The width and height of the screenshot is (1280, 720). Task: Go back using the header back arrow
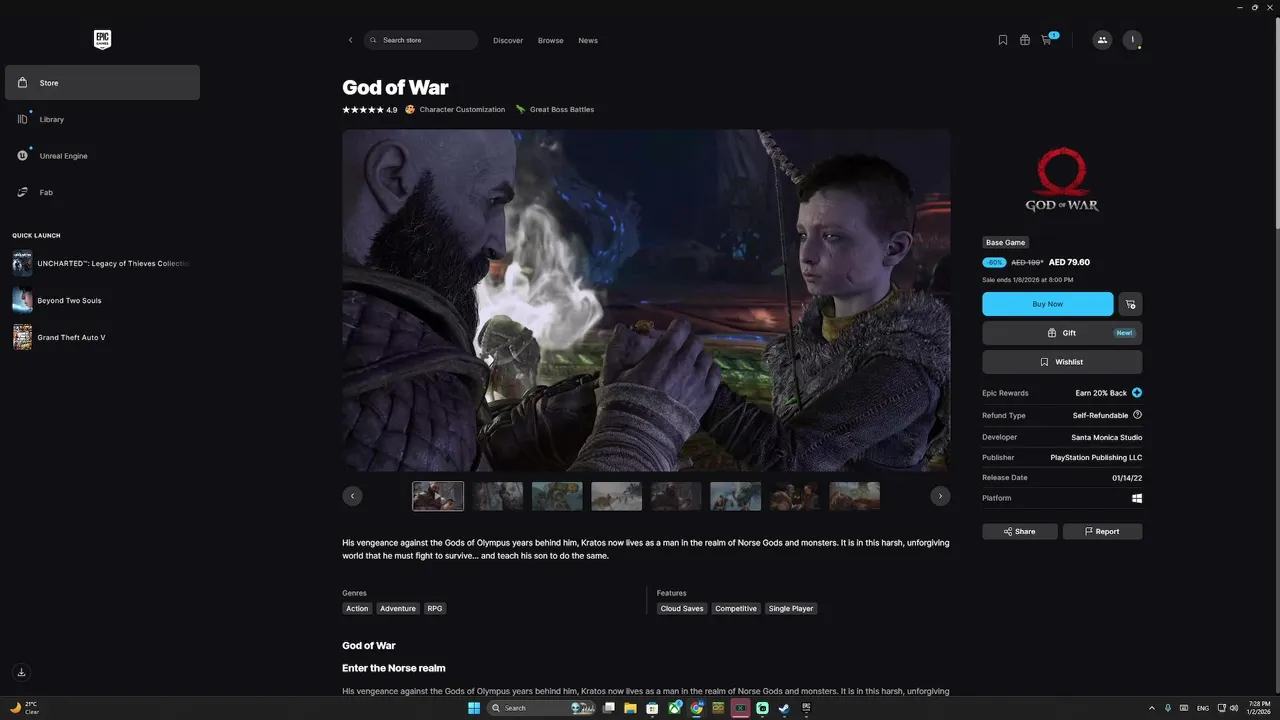[x=350, y=40]
